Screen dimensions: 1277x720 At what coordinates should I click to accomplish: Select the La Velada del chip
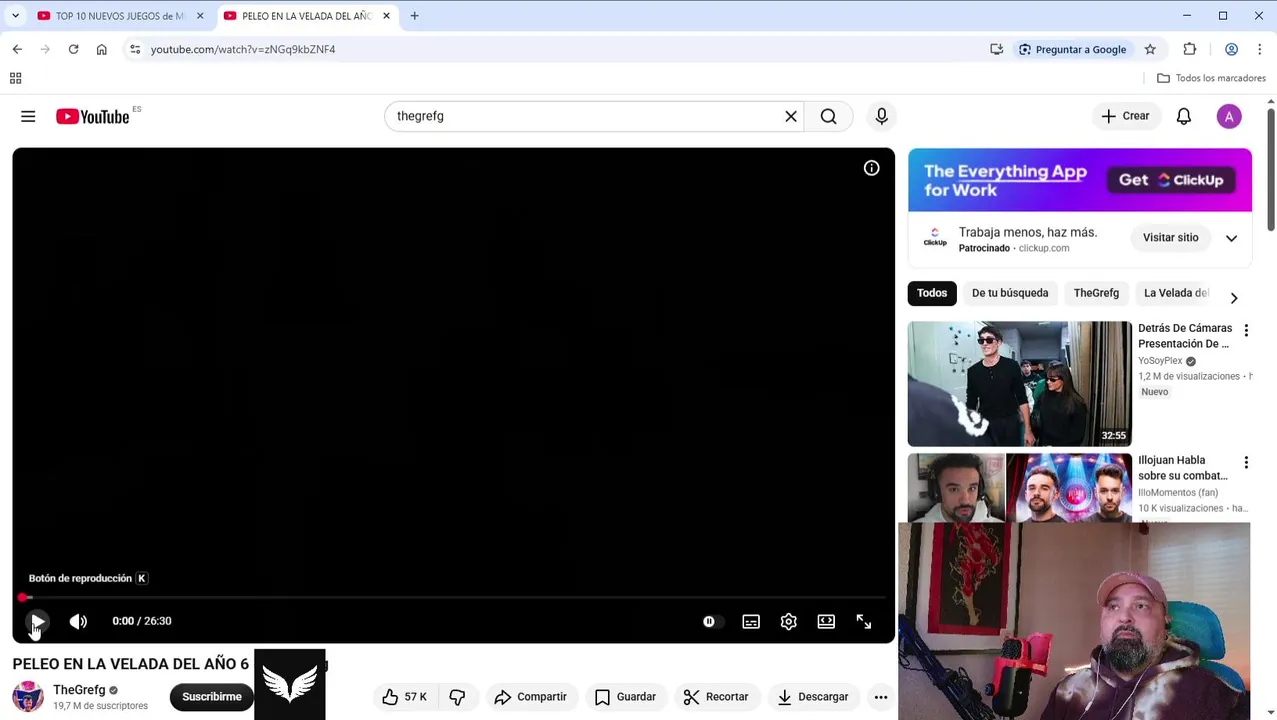[1176, 293]
